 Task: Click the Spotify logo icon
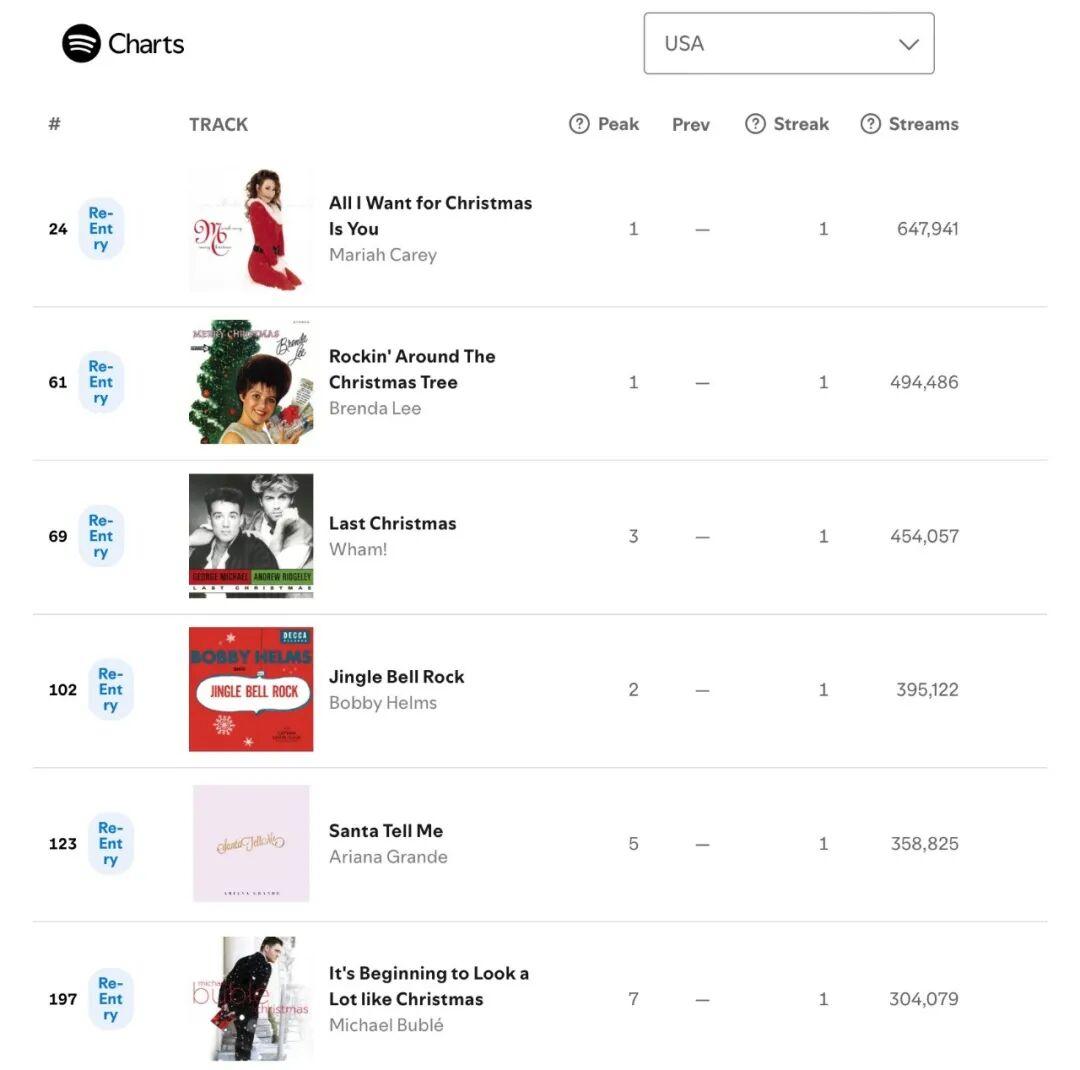click(81, 44)
